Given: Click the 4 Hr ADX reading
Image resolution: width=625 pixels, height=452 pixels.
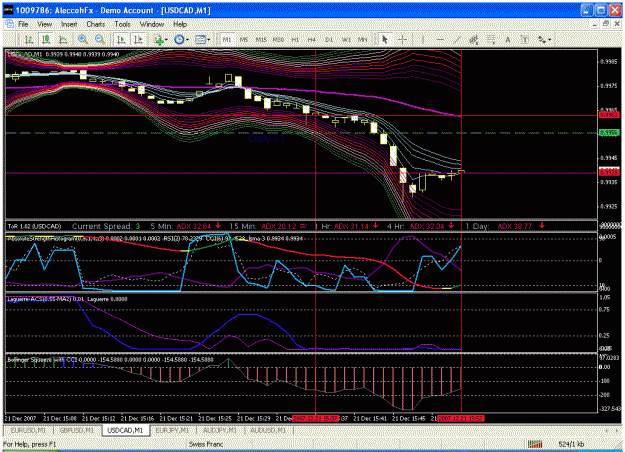Looking at the screenshot, I should [427, 226].
